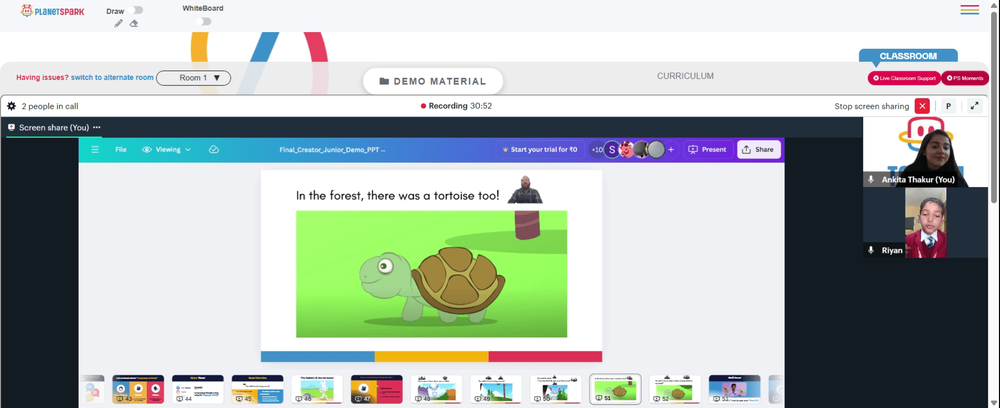Click the S collaborator avatar
The width and height of the screenshot is (1000, 408).
612,150
